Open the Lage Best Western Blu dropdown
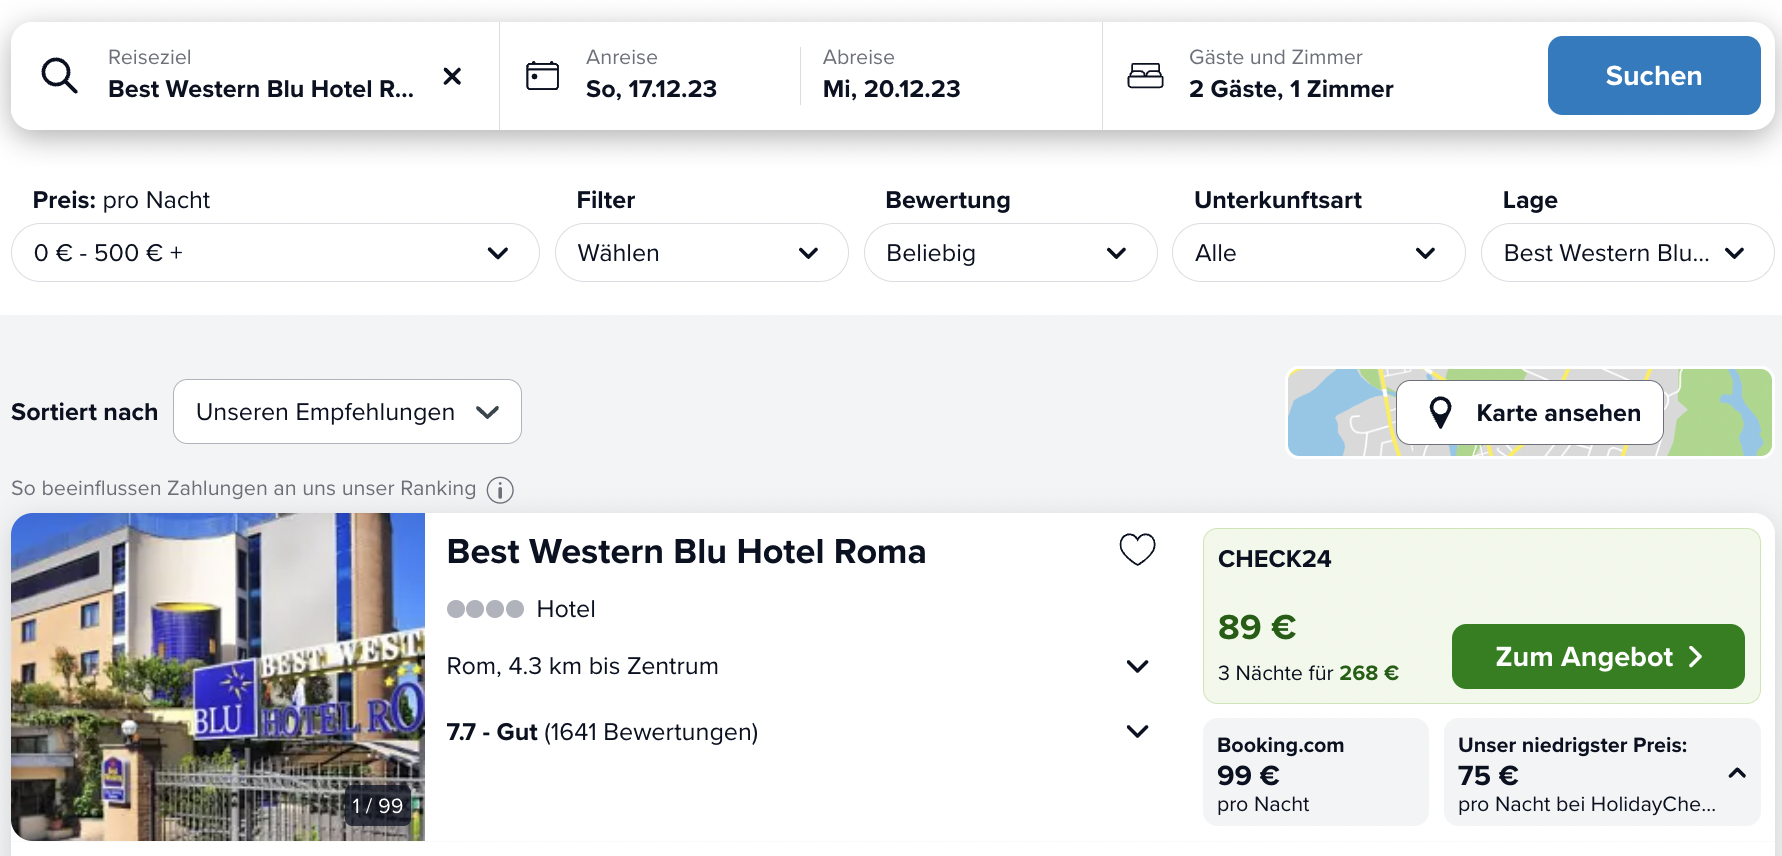 tap(1627, 253)
